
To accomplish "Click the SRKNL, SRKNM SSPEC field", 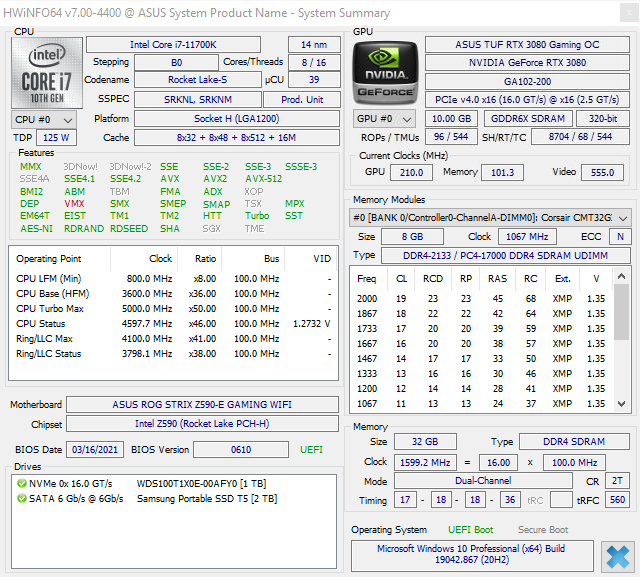I will coord(198,100).
